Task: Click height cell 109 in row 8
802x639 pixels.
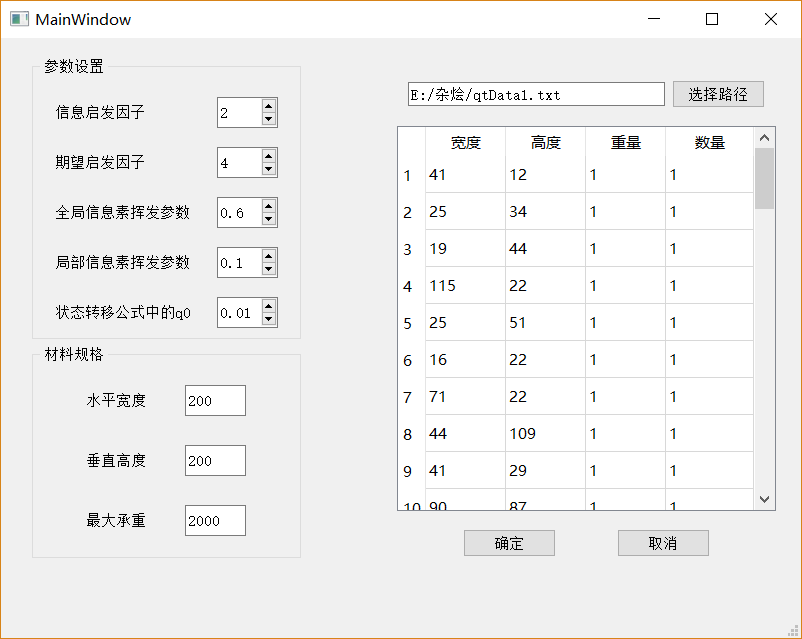Action: click(x=546, y=433)
